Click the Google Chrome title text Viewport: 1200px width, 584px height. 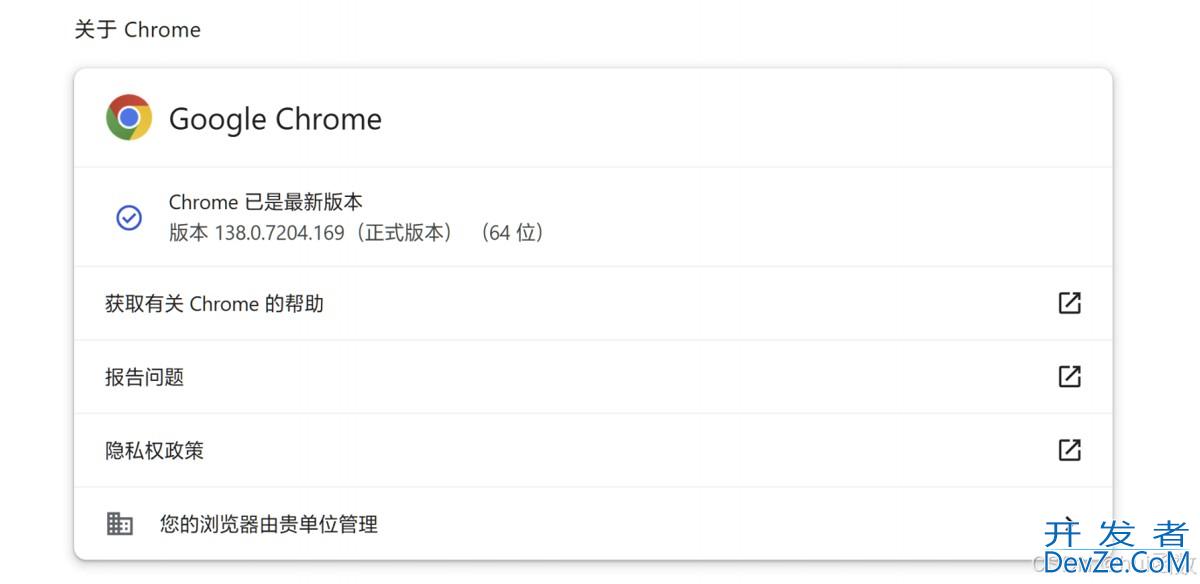pyautogui.click(x=275, y=119)
